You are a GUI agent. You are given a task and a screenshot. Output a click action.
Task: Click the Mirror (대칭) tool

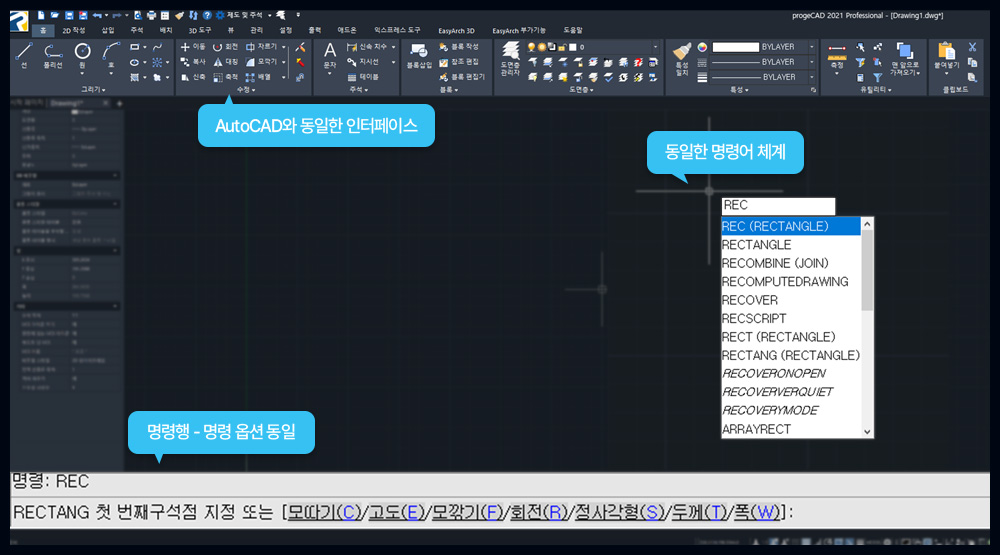[224, 62]
